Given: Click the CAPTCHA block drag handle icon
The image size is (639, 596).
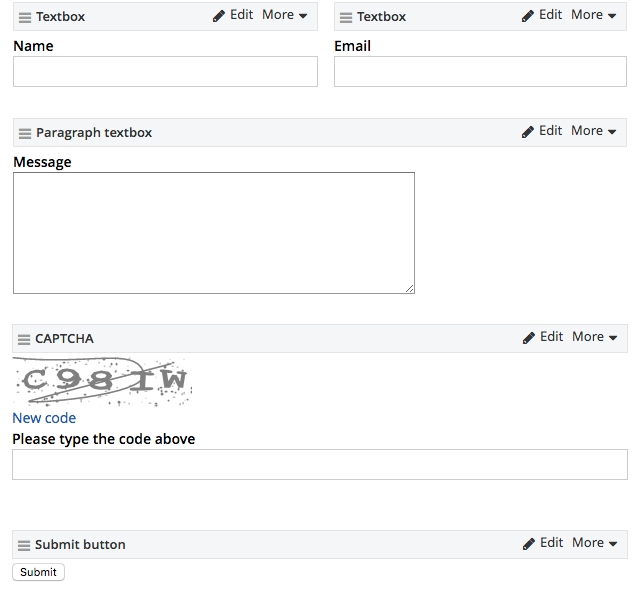Looking at the screenshot, I should (x=24, y=339).
